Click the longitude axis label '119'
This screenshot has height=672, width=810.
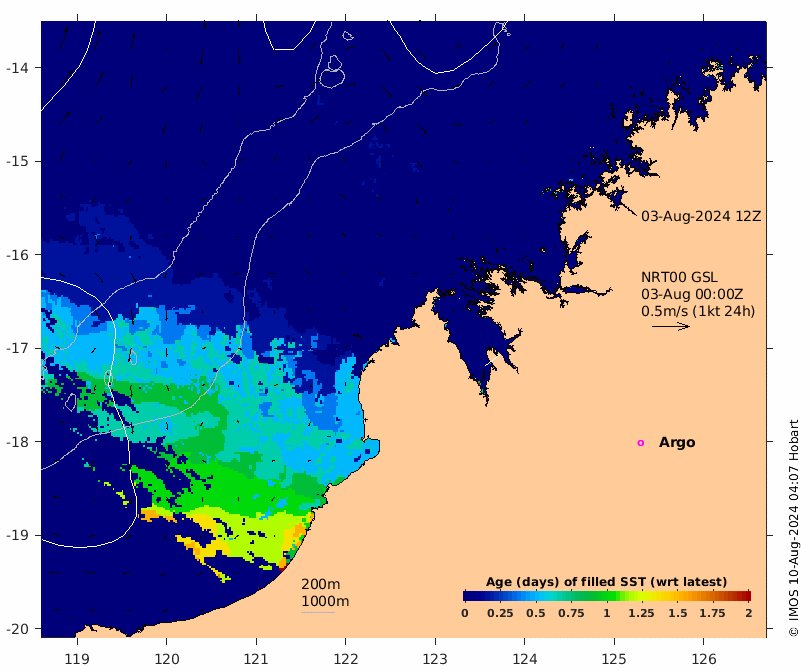point(77,659)
